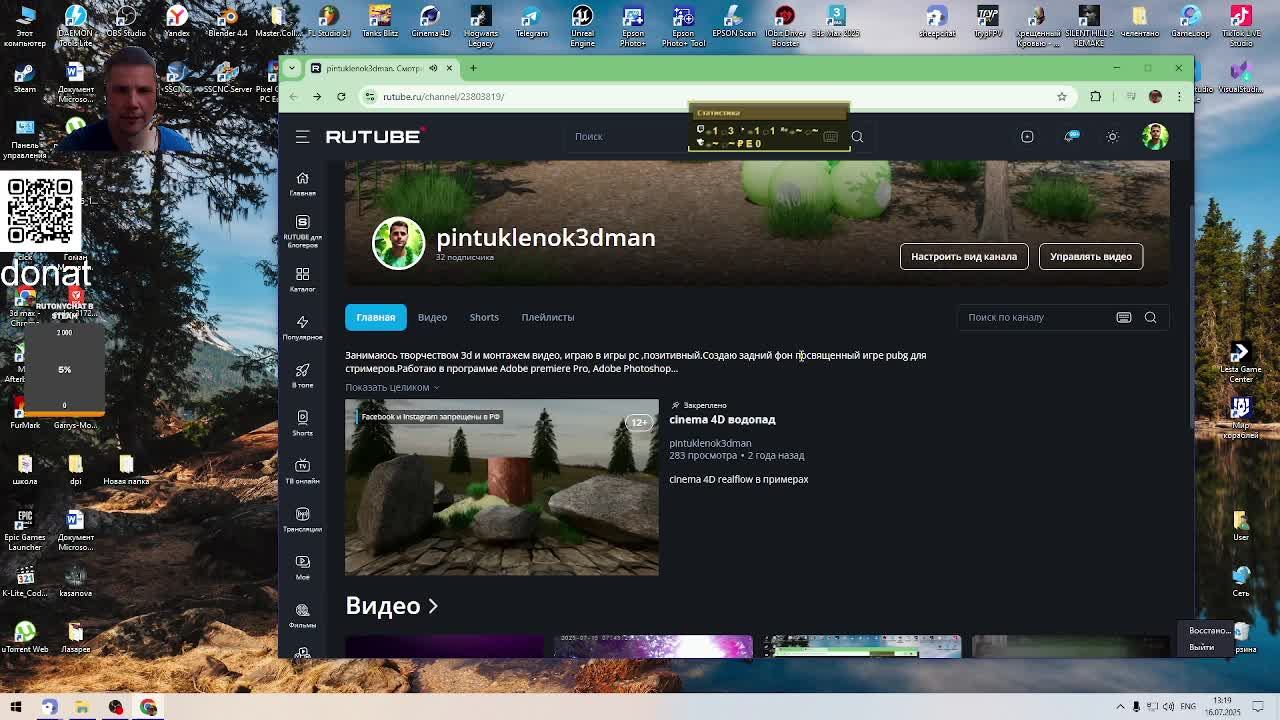1280x720 pixels.
Task: Open the TikTok LIVE Studio desktop icon
Action: [1241, 25]
